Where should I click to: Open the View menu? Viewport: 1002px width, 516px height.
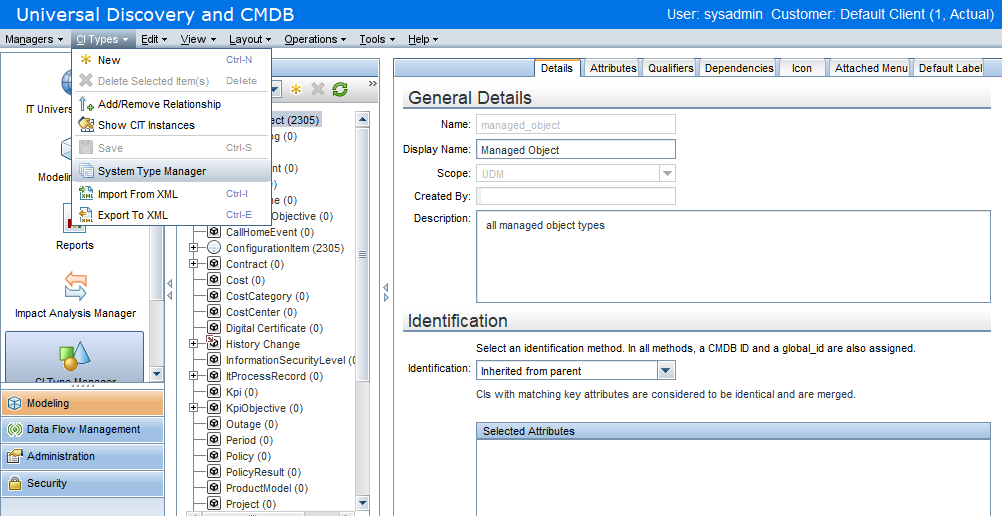point(198,39)
